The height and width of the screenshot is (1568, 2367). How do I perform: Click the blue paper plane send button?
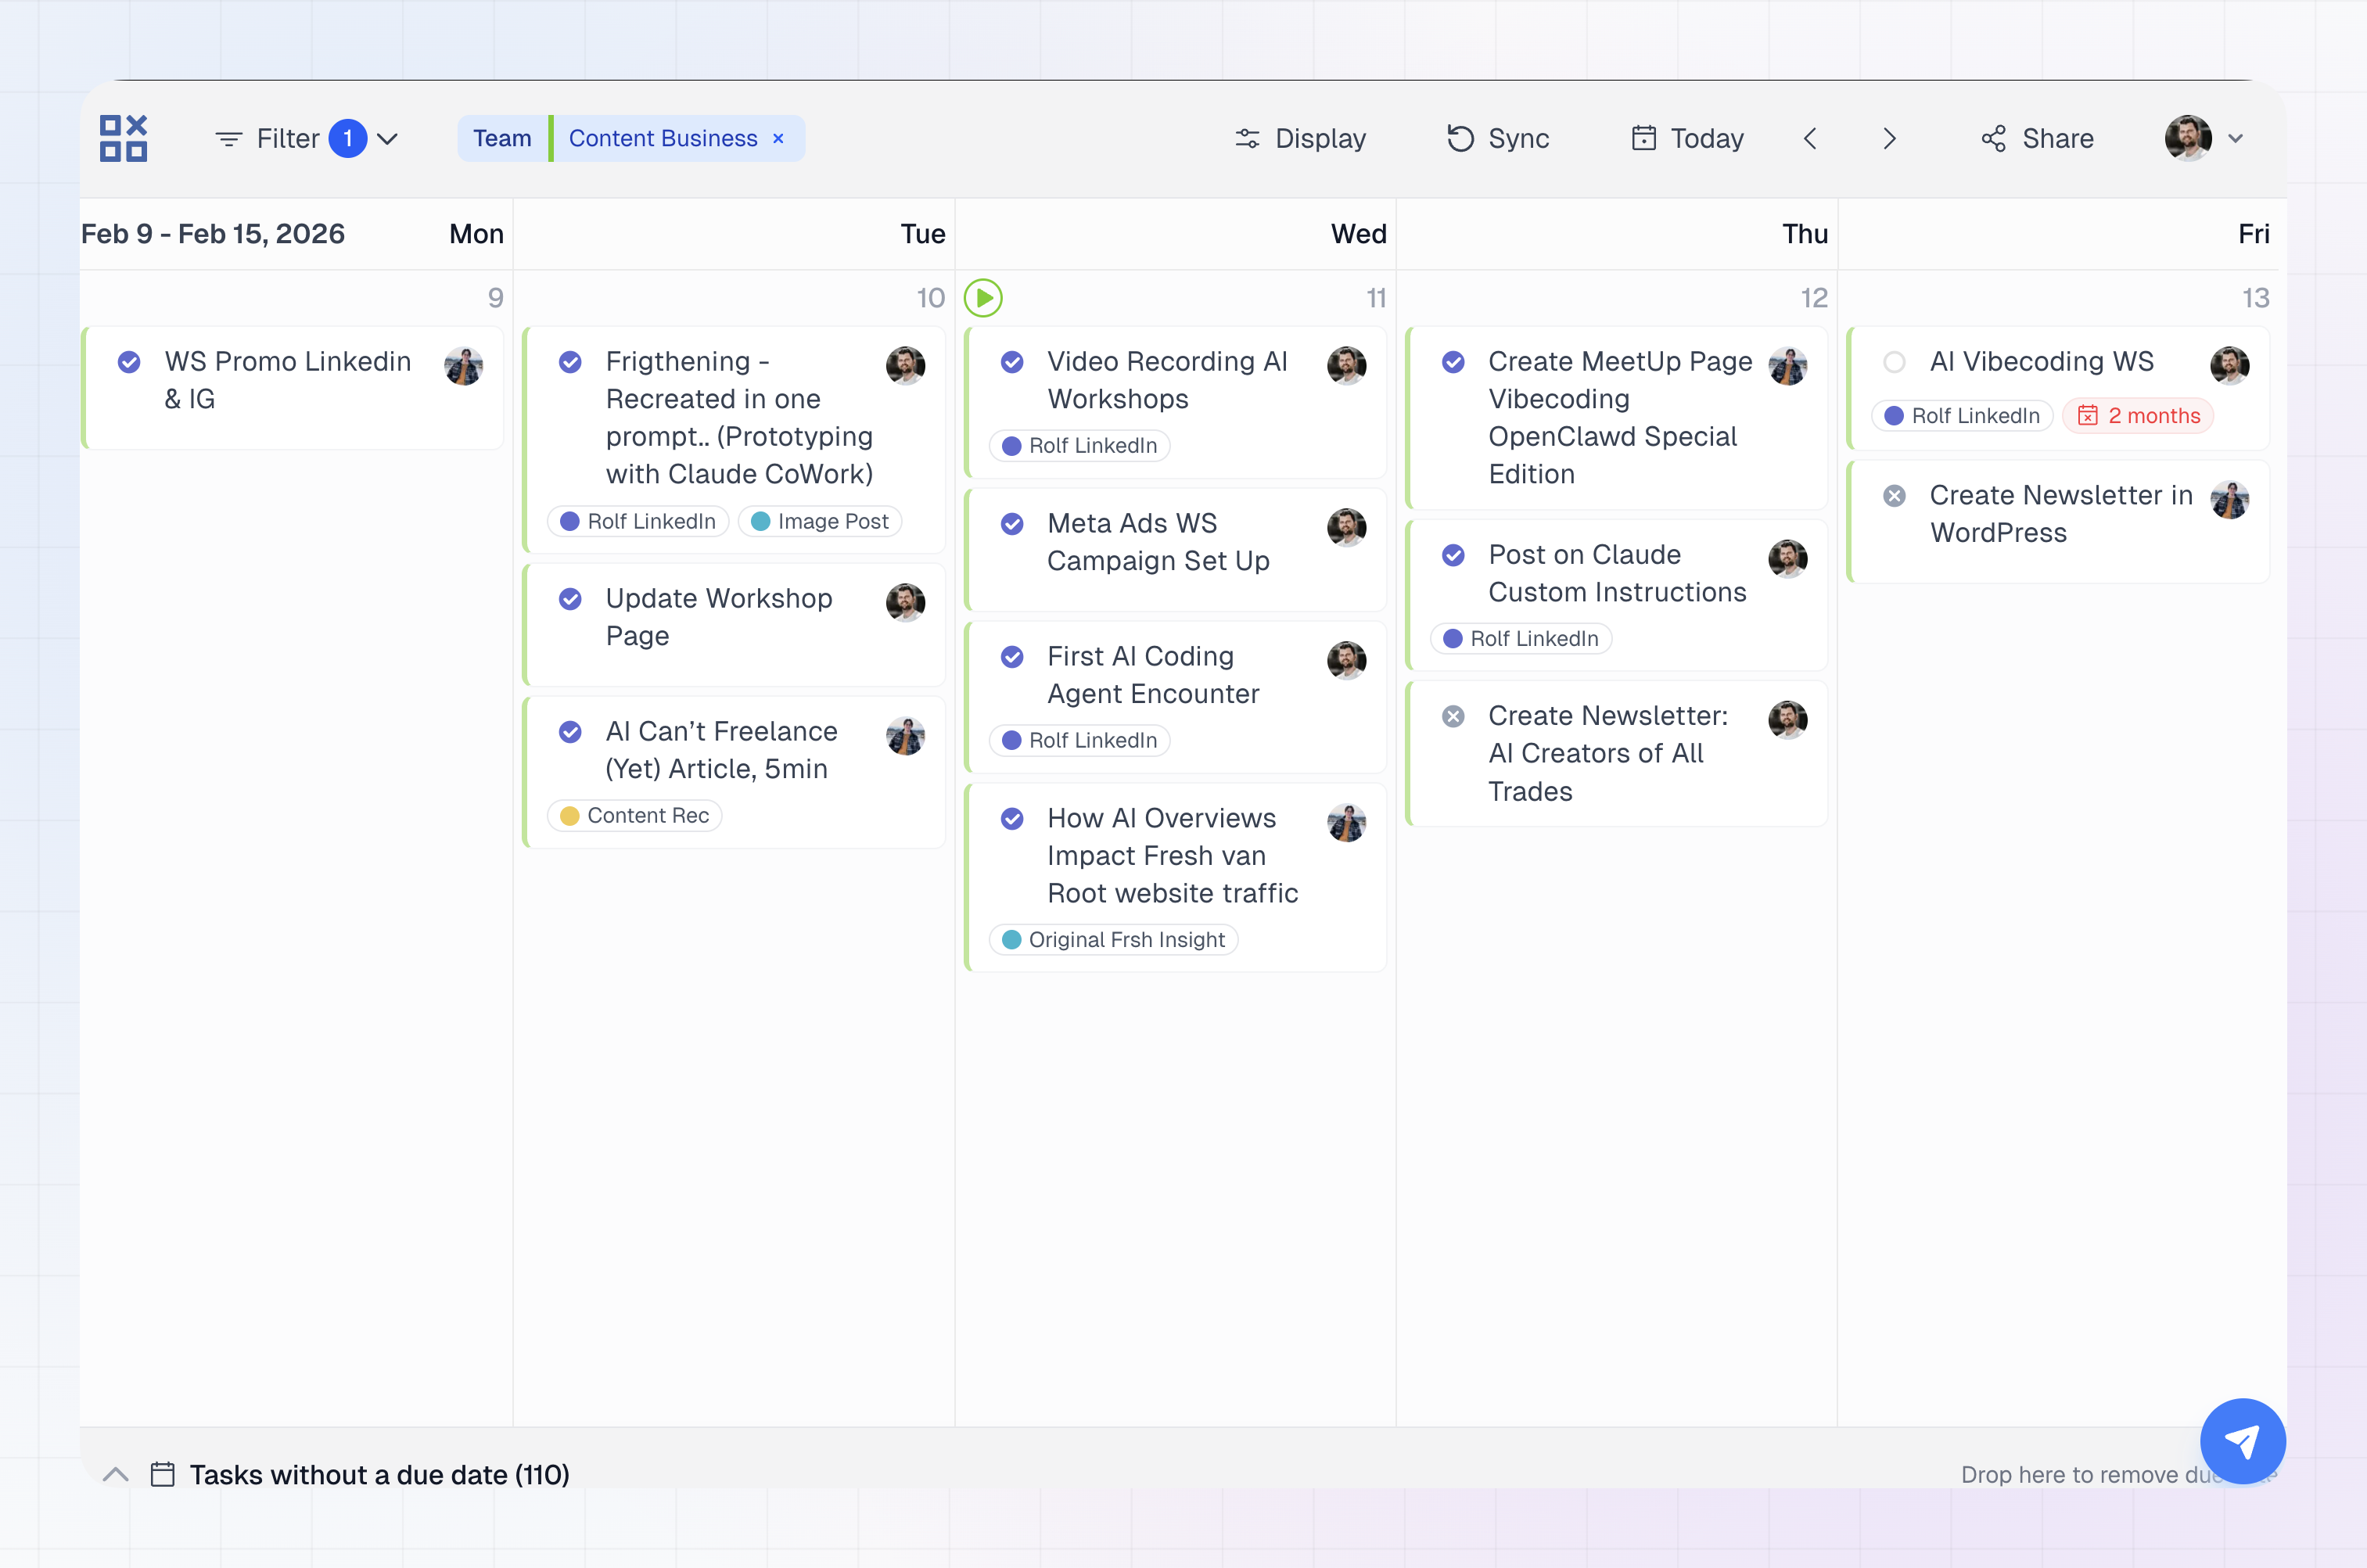[2243, 1441]
